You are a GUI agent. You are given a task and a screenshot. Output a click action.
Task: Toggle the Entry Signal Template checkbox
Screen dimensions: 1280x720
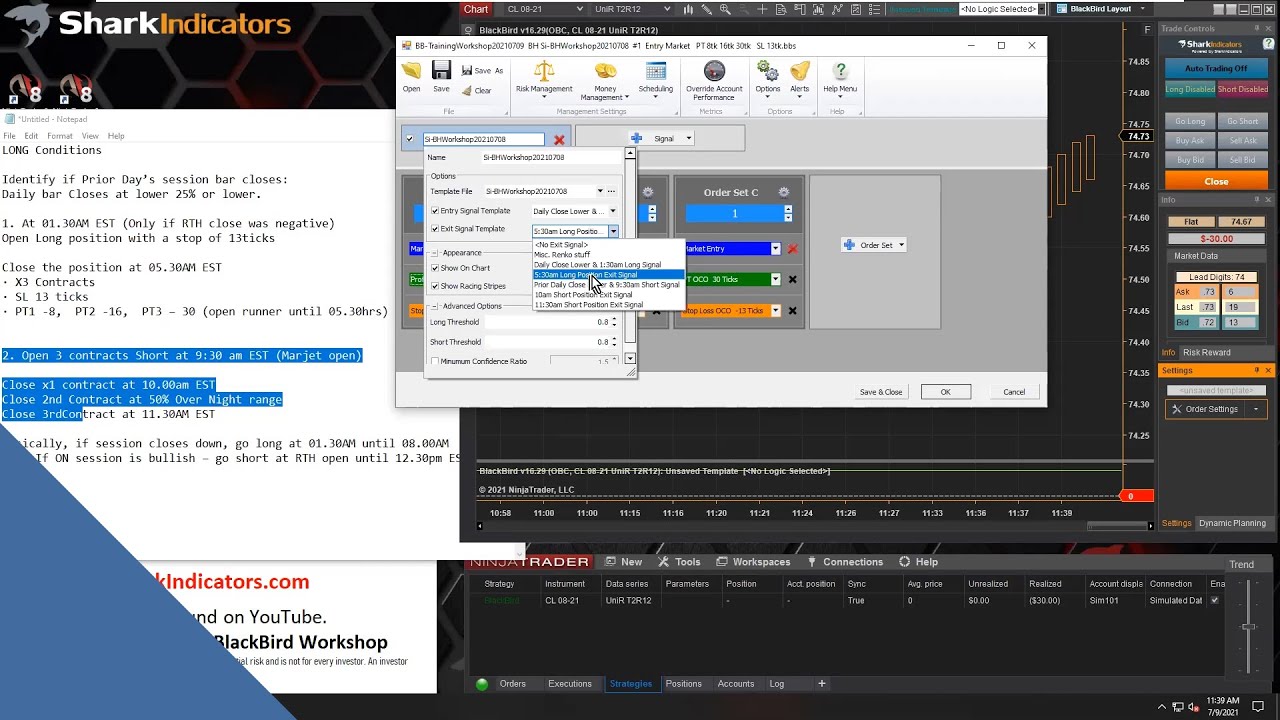435,211
